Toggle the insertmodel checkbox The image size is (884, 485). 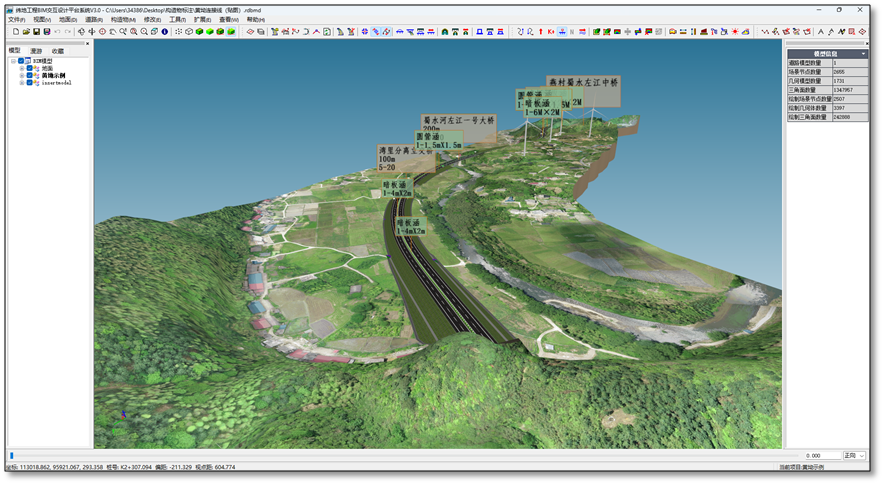[x=30, y=83]
